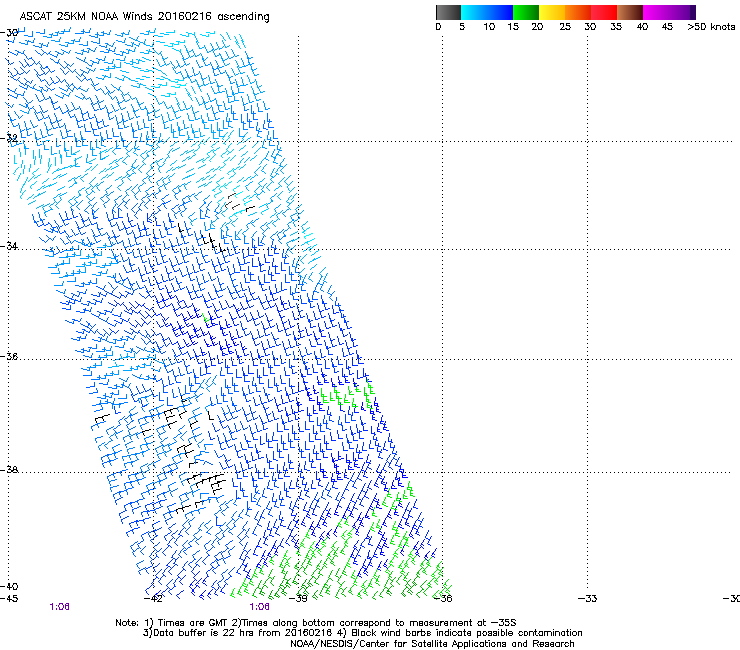740x650 pixels.
Task: Click the '5' legend scale label
Action: [462, 27]
